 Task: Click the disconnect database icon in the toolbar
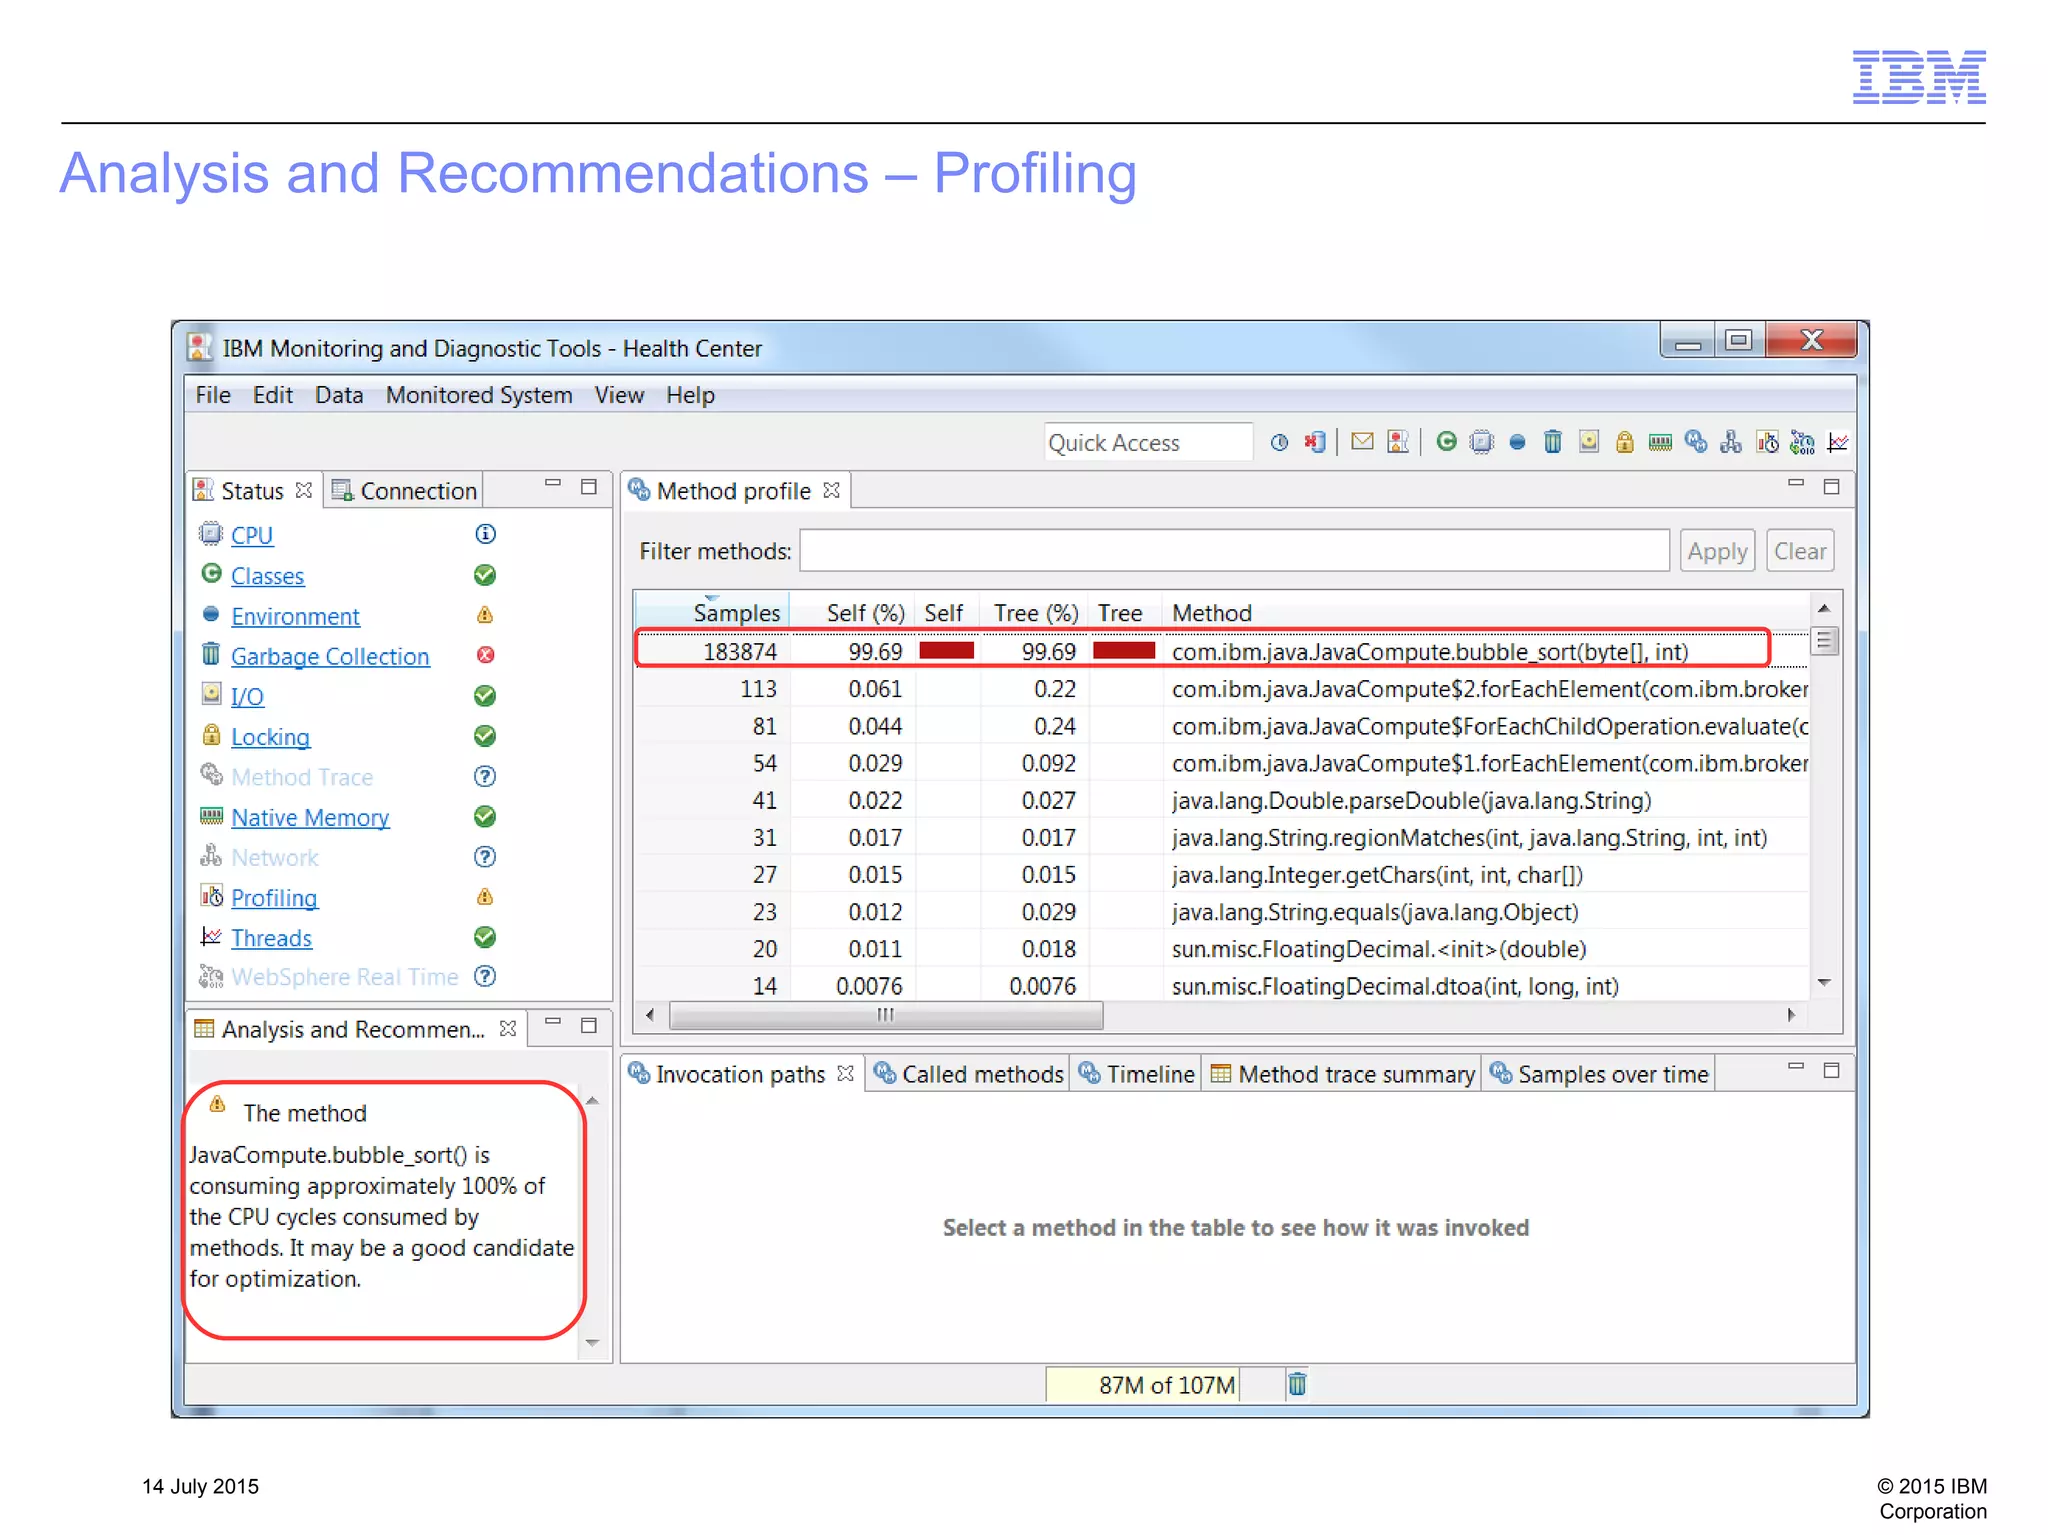(x=1315, y=443)
